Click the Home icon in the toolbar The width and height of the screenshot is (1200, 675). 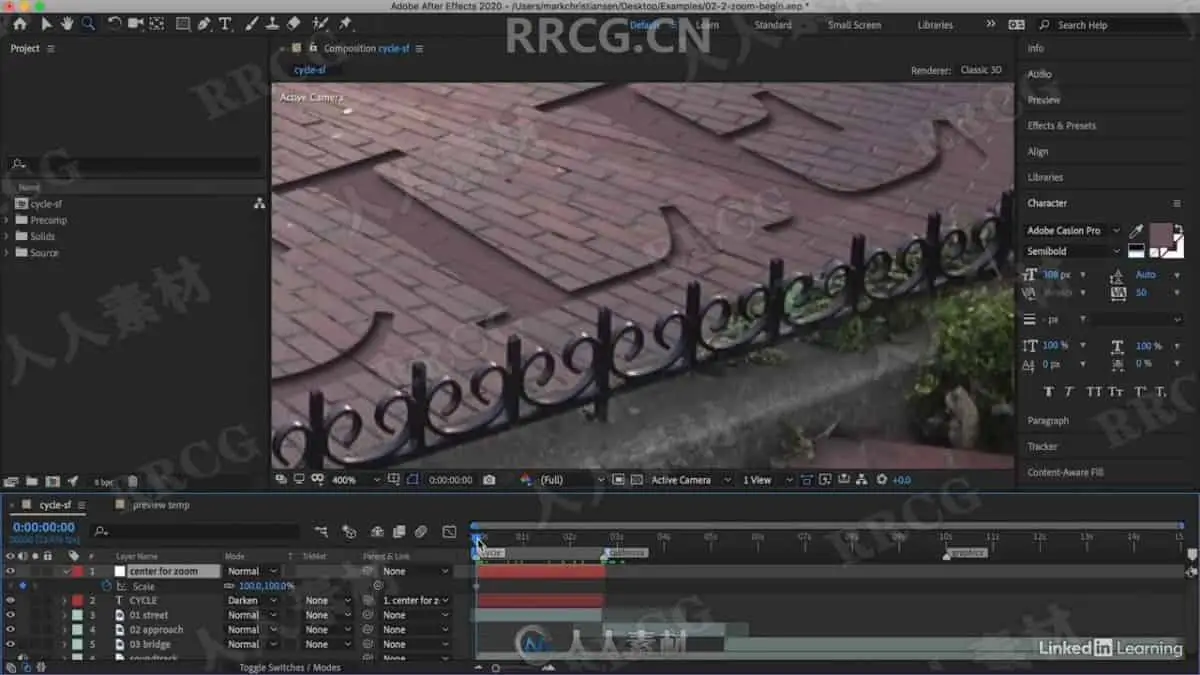[19, 23]
